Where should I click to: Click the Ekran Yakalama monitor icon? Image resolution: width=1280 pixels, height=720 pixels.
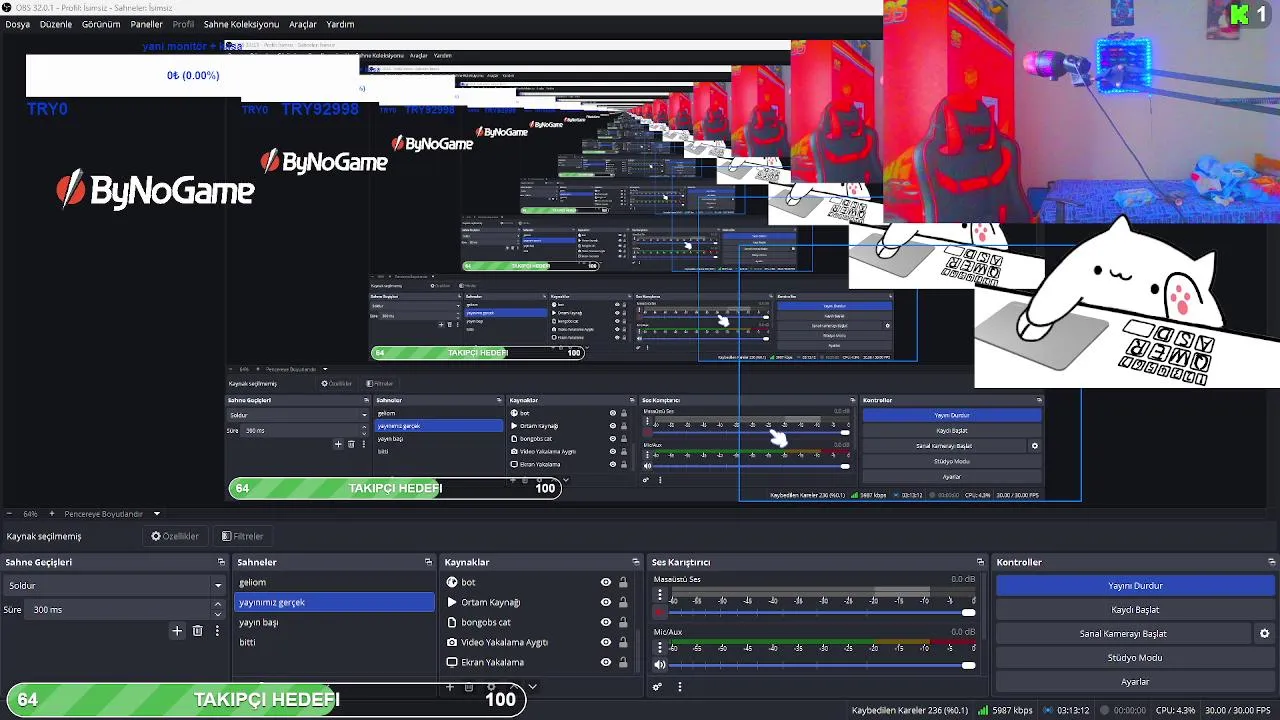pyautogui.click(x=452, y=662)
